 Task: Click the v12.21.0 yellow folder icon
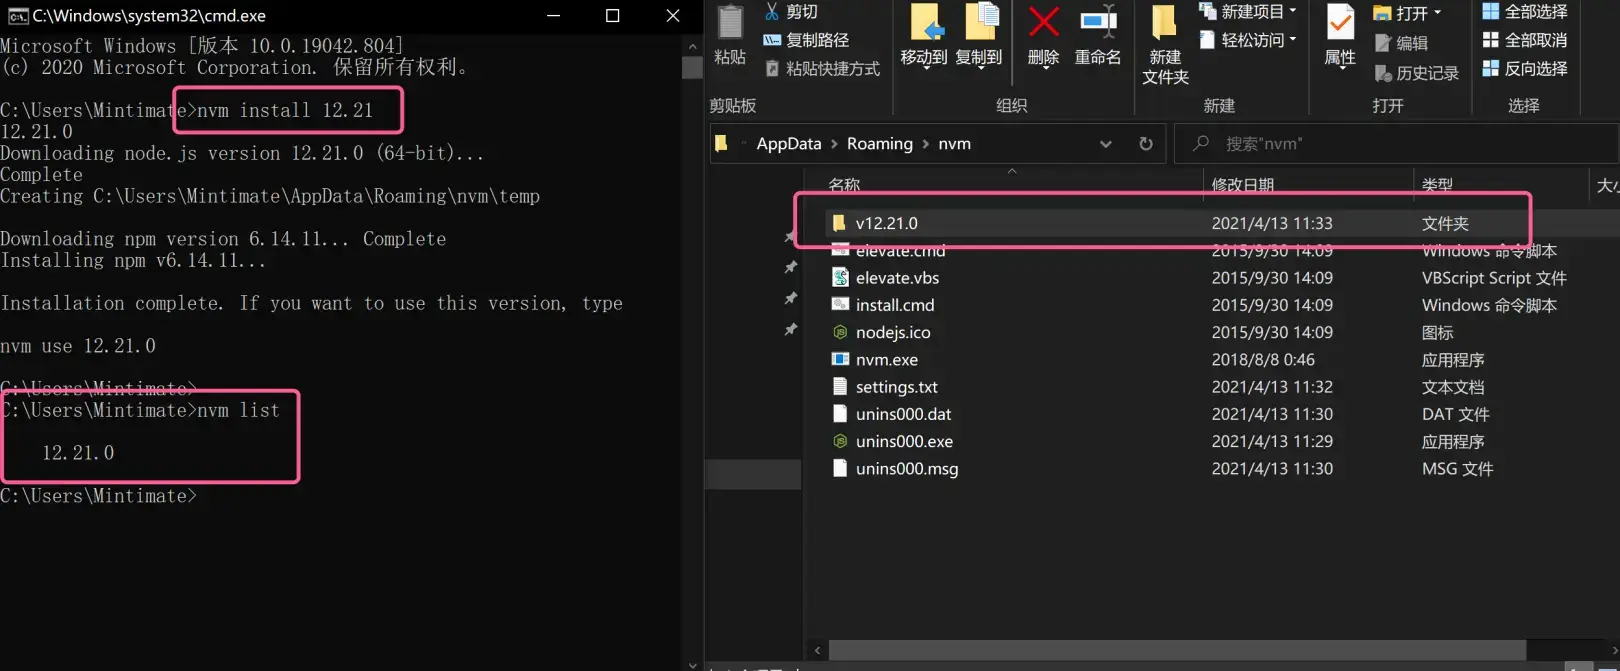(839, 222)
